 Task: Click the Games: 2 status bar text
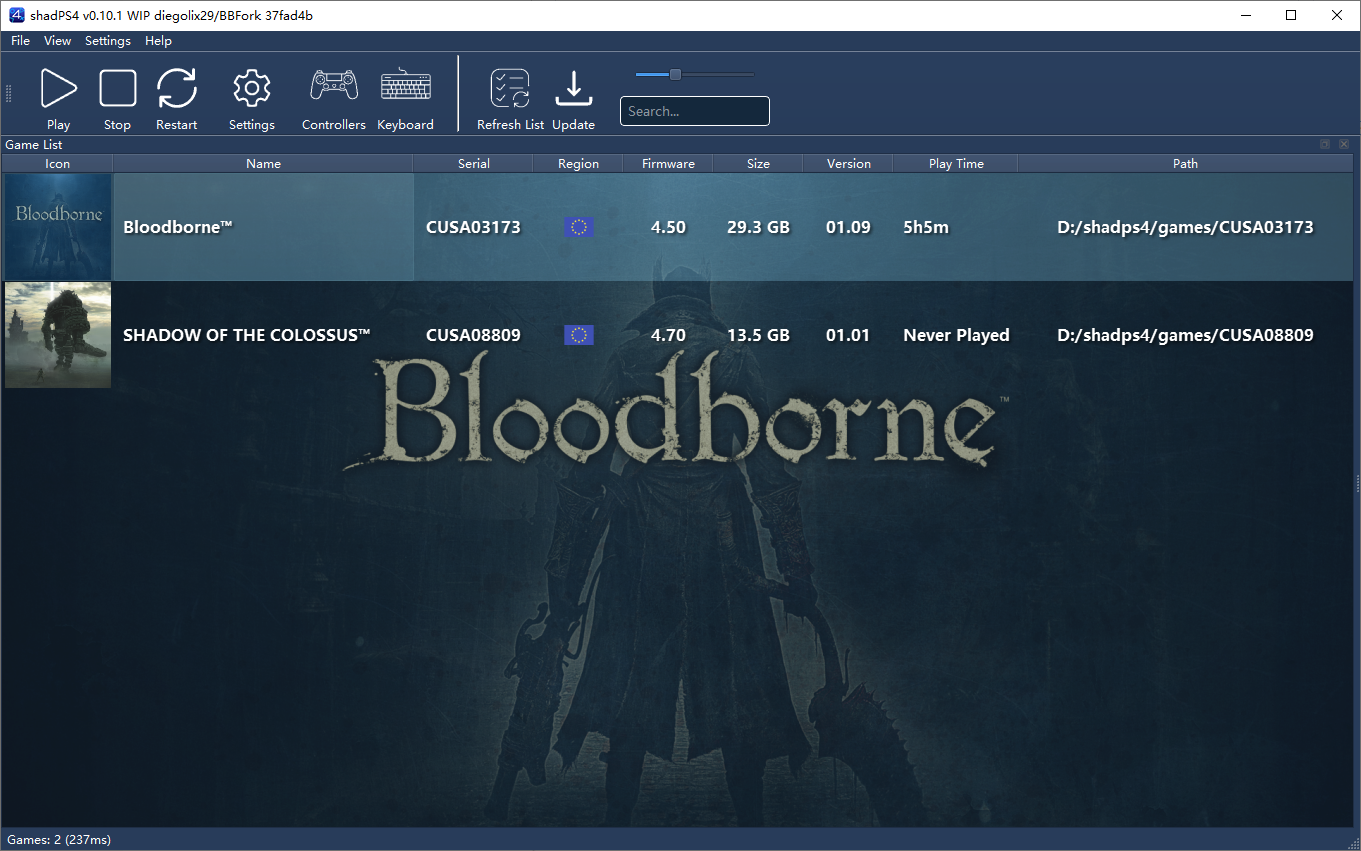pyautogui.click(x=59, y=839)
